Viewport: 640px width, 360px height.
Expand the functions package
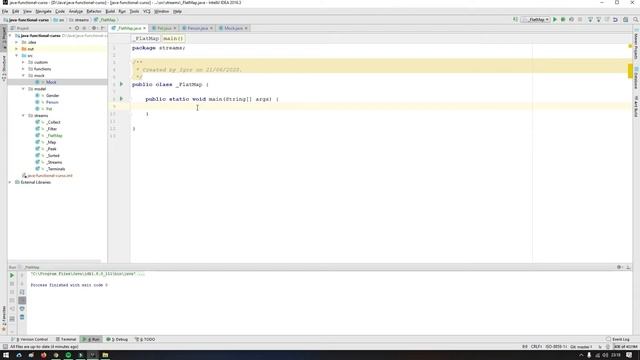(23, 69)
